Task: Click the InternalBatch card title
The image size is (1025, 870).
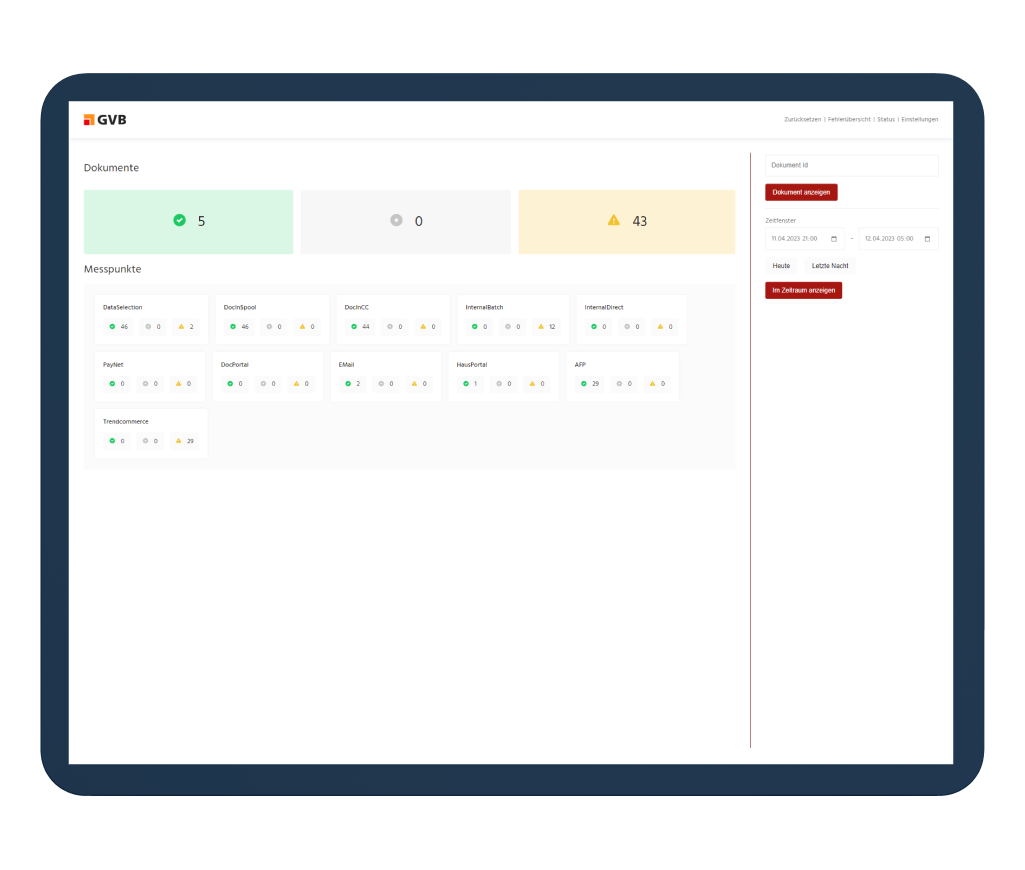Action: tap(484, 307)
